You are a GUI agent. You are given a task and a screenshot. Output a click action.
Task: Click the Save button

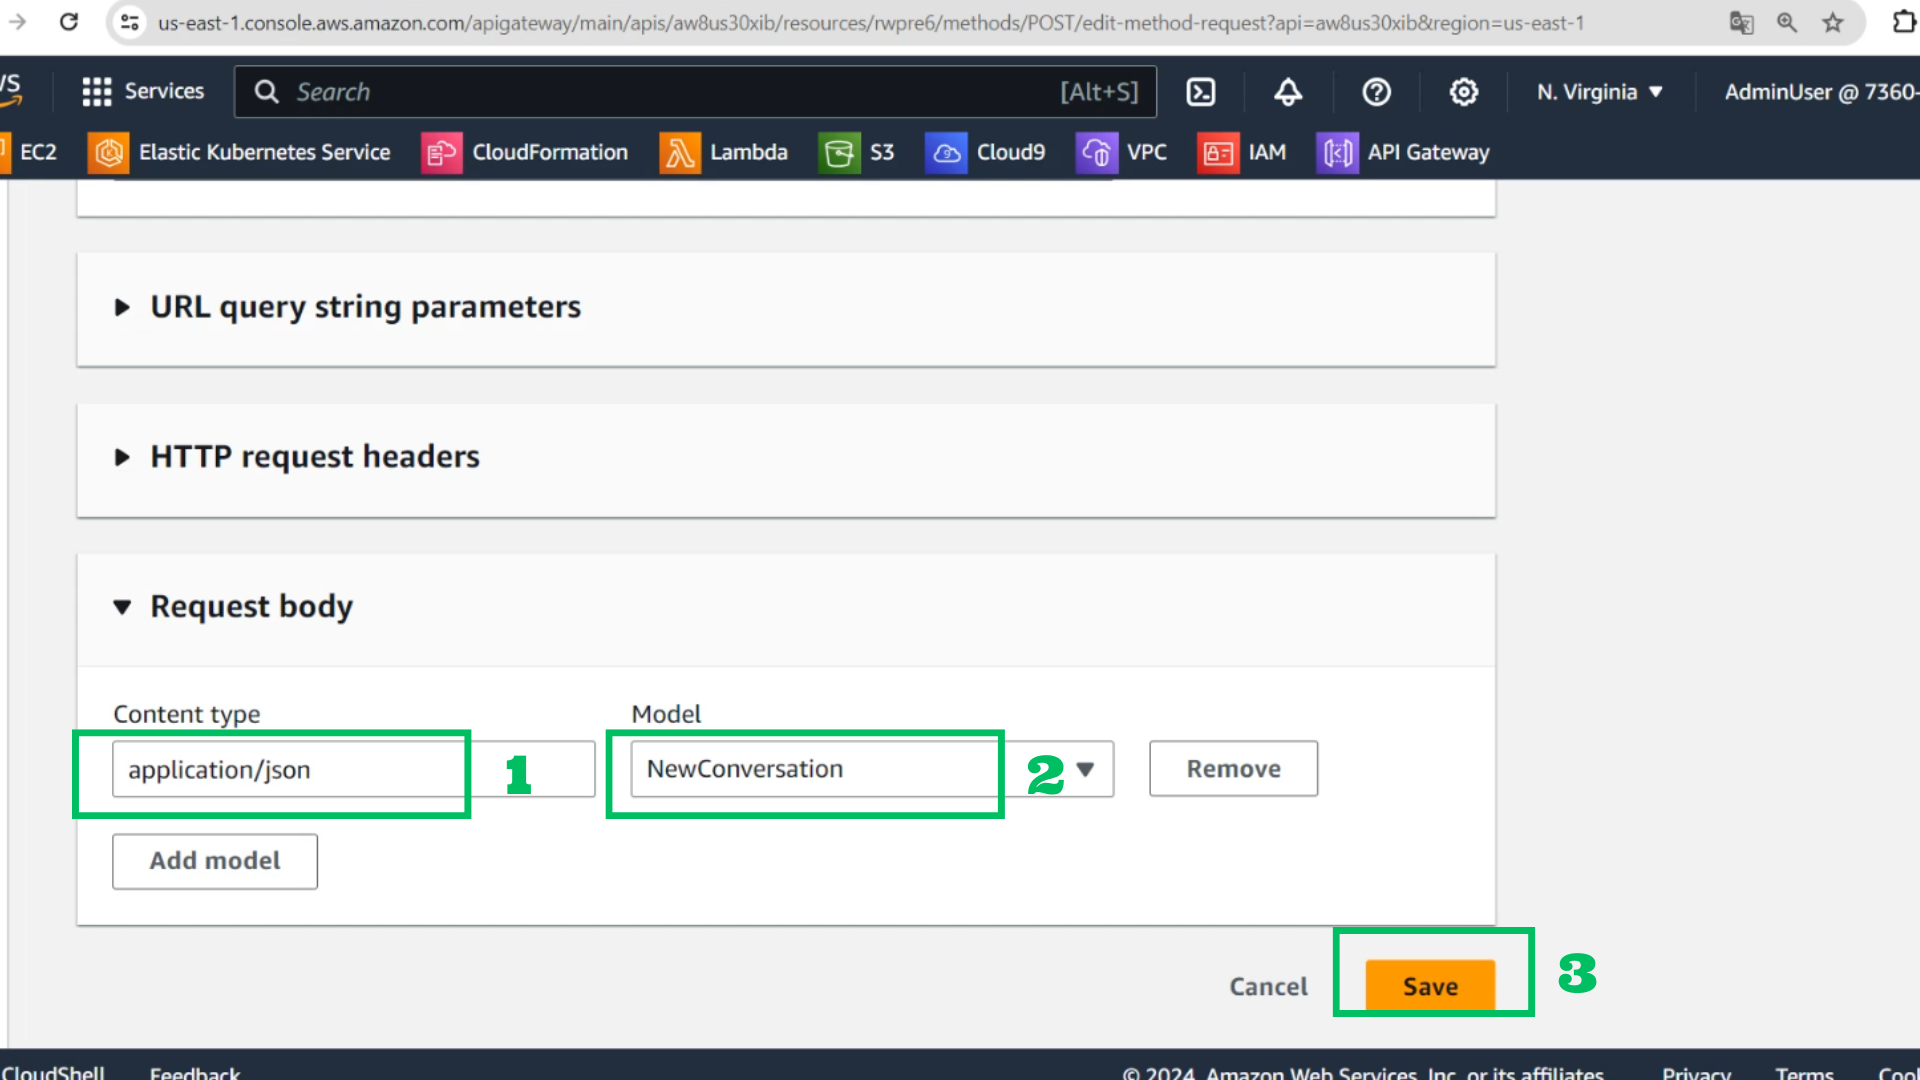[1430, 986]
